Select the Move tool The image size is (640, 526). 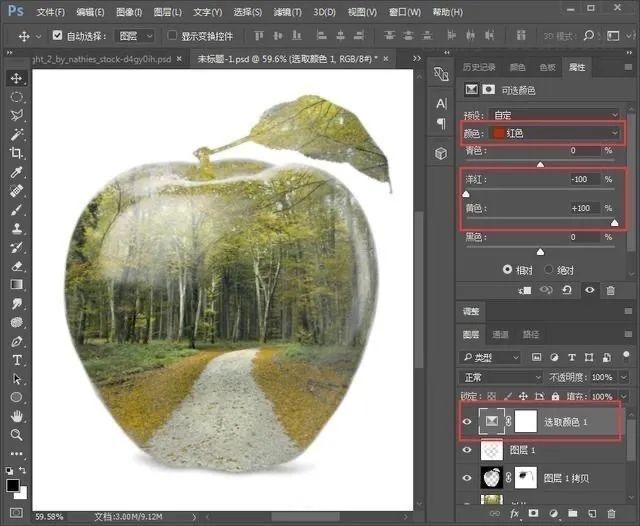[17, 78]
